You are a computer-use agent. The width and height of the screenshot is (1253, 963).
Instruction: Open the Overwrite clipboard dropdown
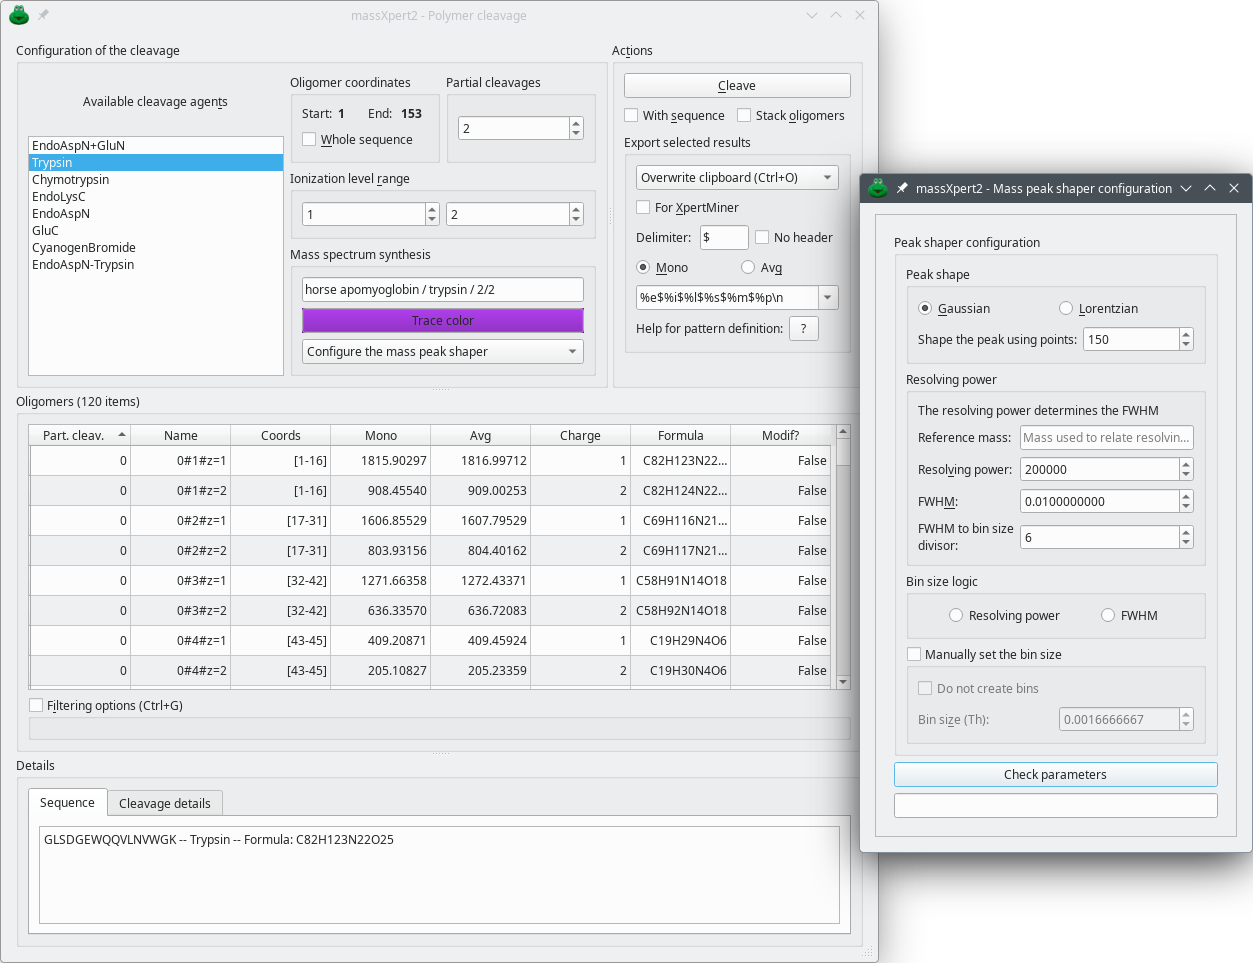[737, 178]
